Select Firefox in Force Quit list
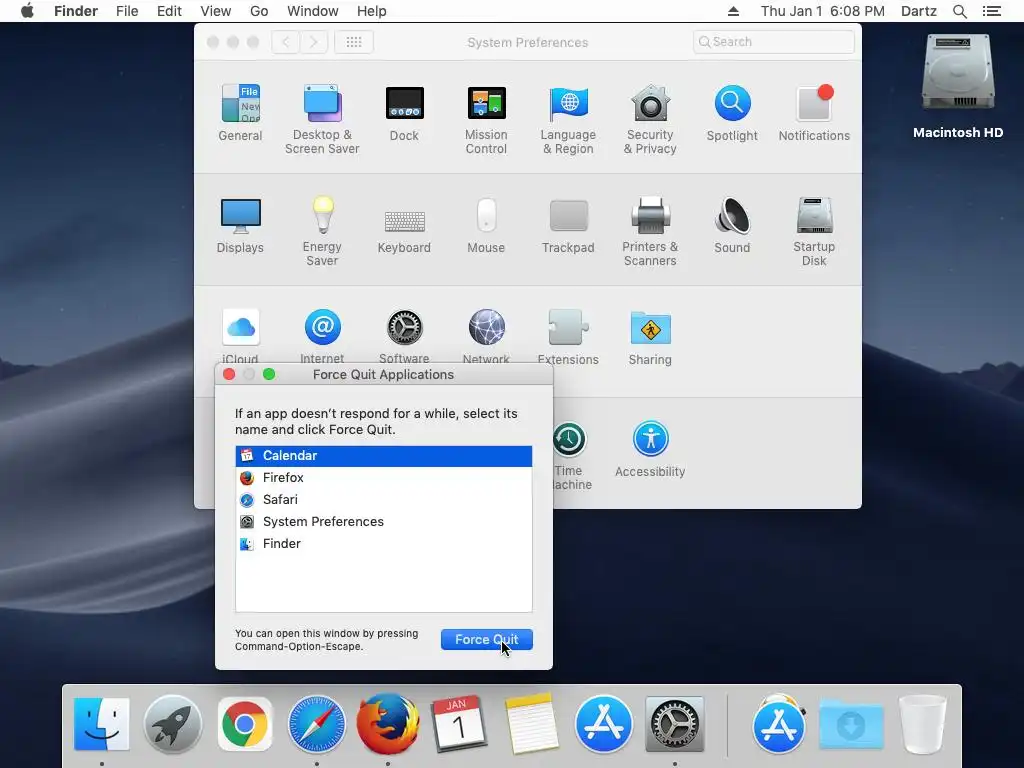 point(383,478)
